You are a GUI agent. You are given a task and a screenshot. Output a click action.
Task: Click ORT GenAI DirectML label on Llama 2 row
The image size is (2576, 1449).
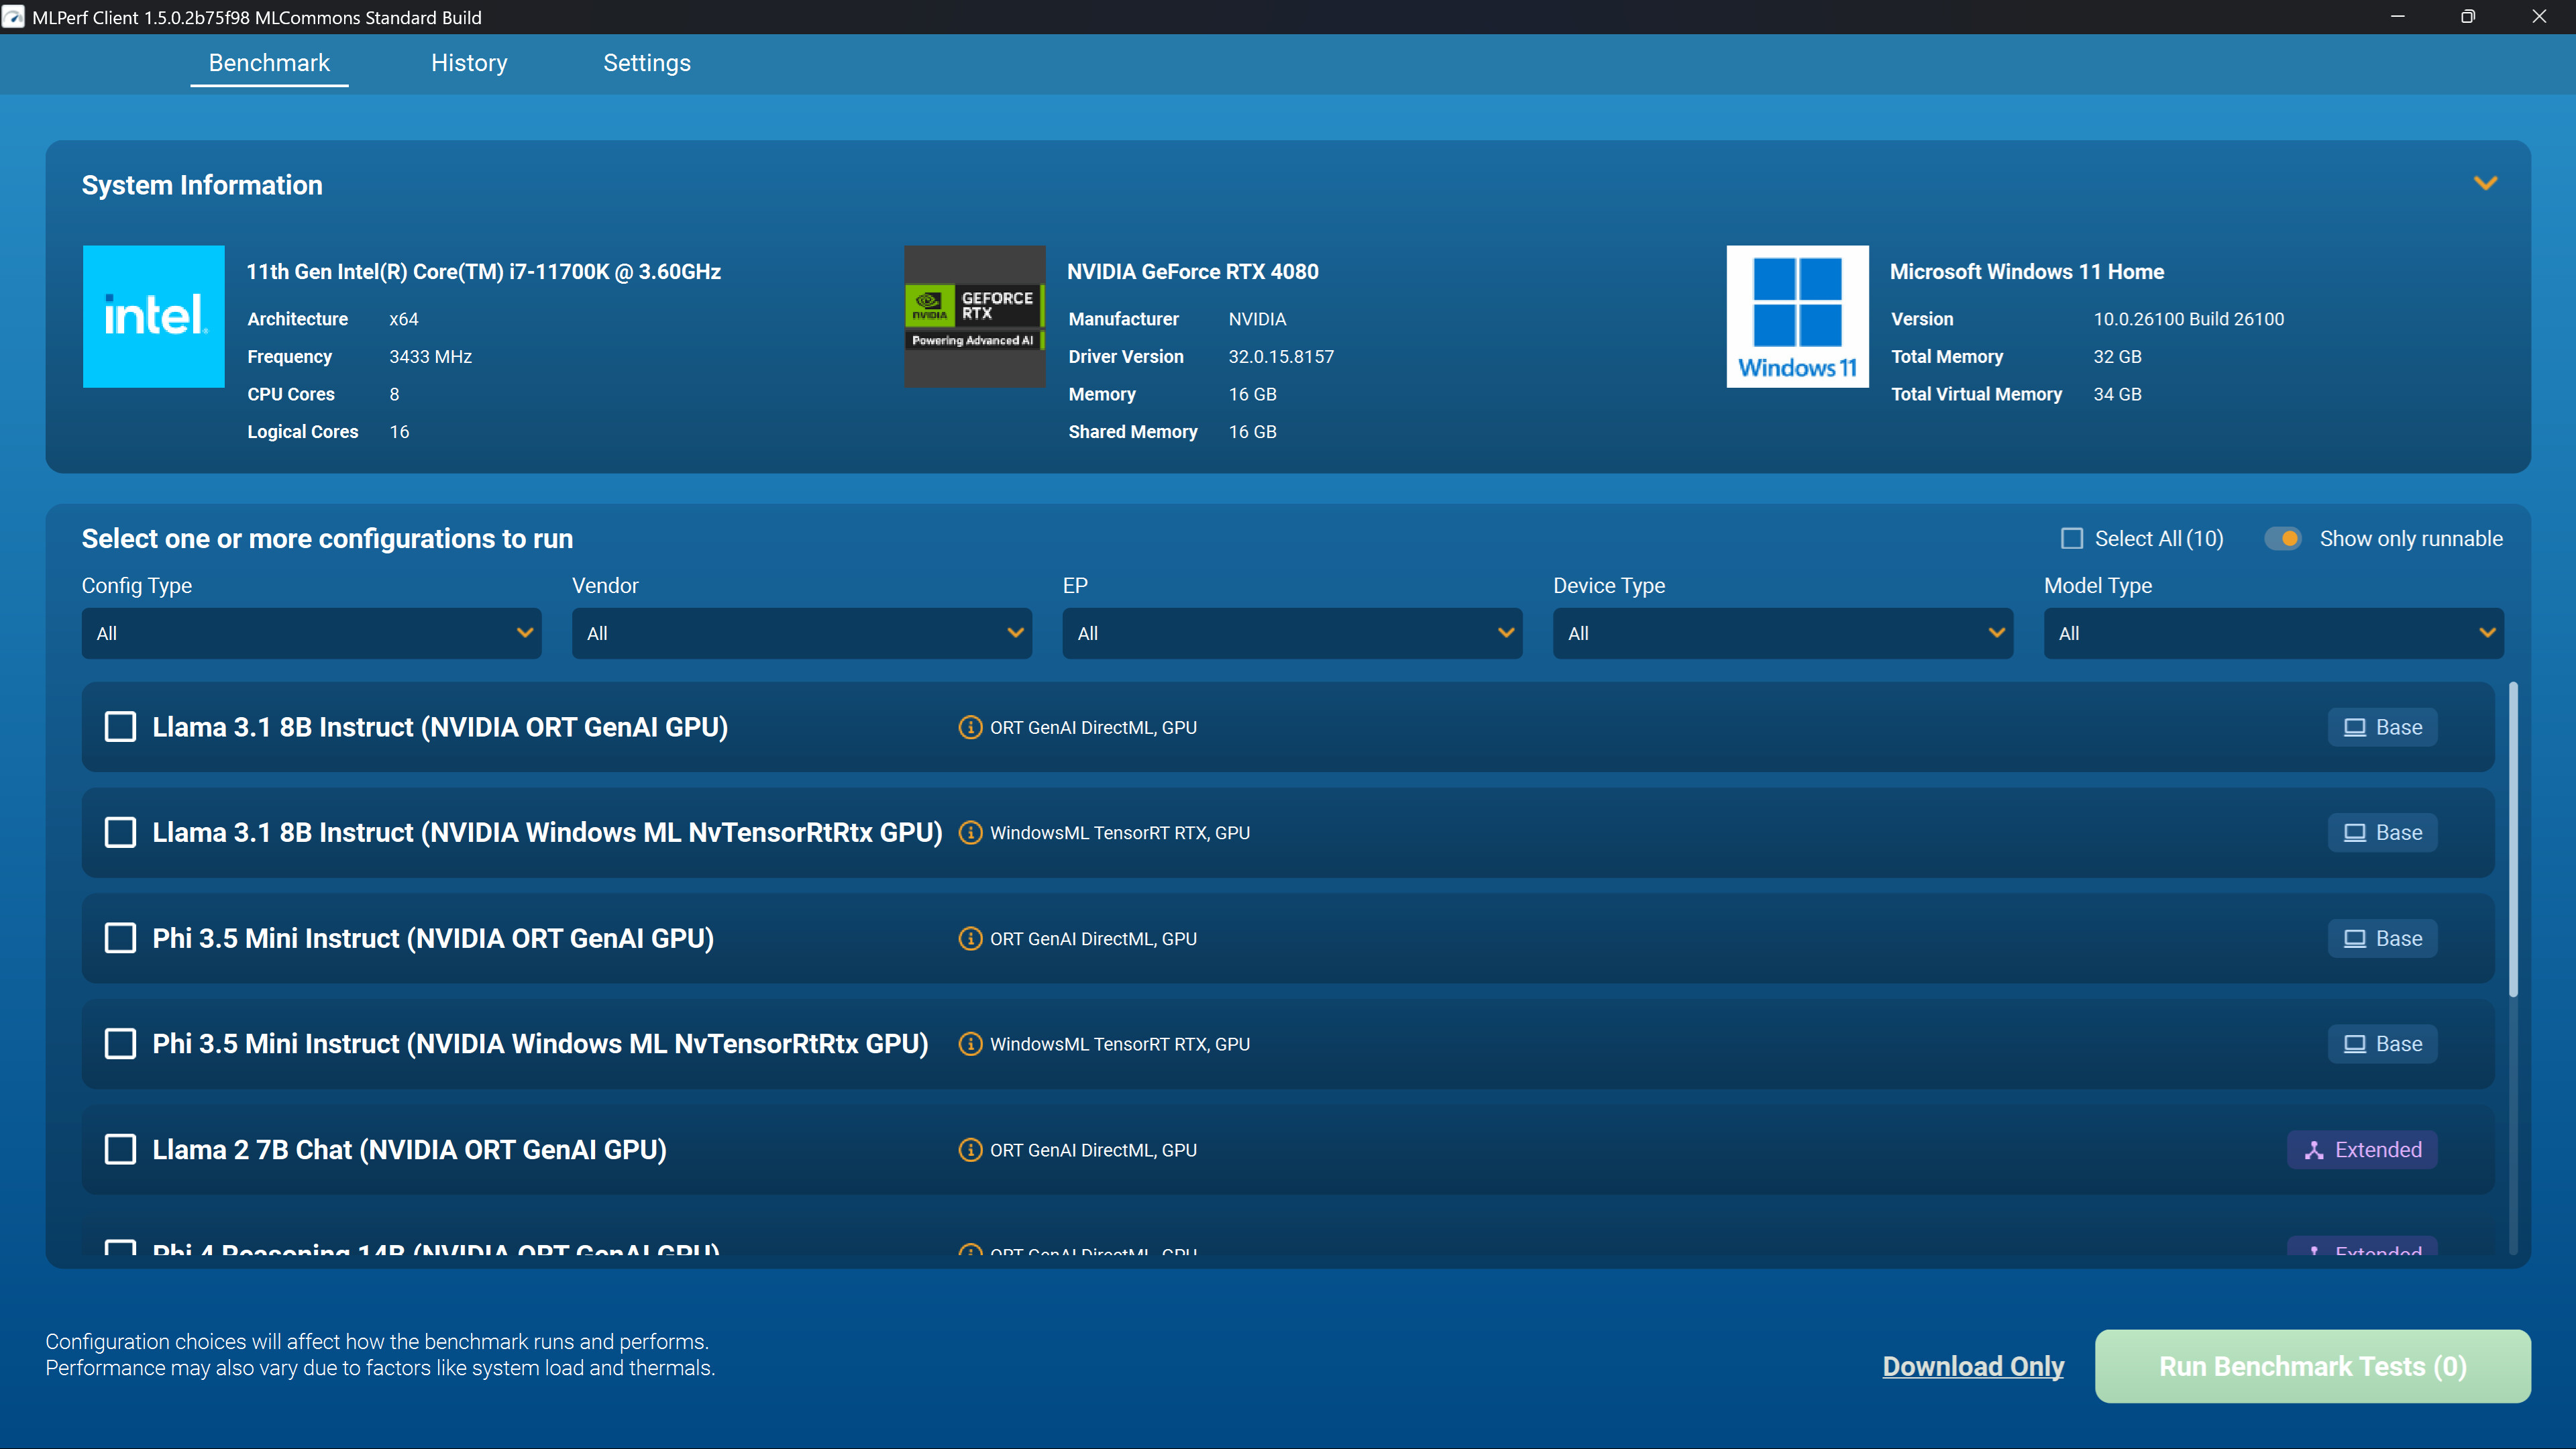(1093, 1150)
